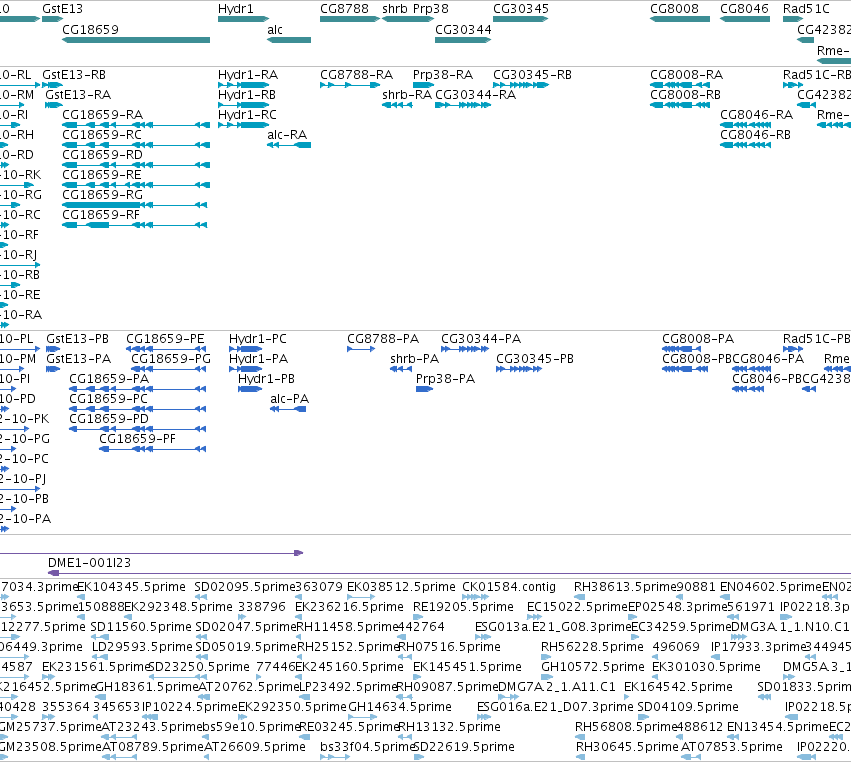
Task: Select the CG18659-PD protein label
Action: (109, 419)
